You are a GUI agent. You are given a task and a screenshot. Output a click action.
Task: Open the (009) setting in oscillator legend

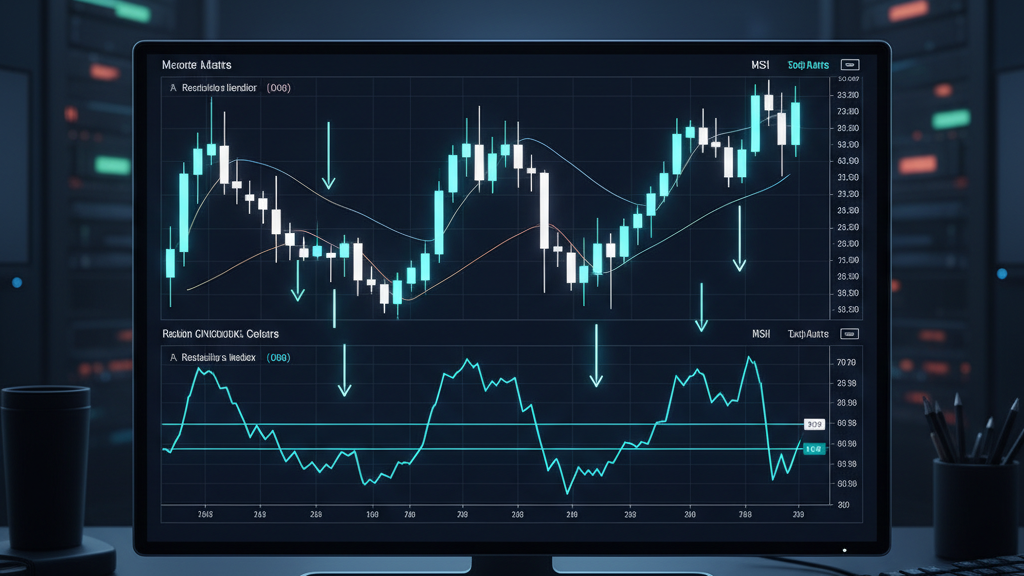[x=278, y=357]
